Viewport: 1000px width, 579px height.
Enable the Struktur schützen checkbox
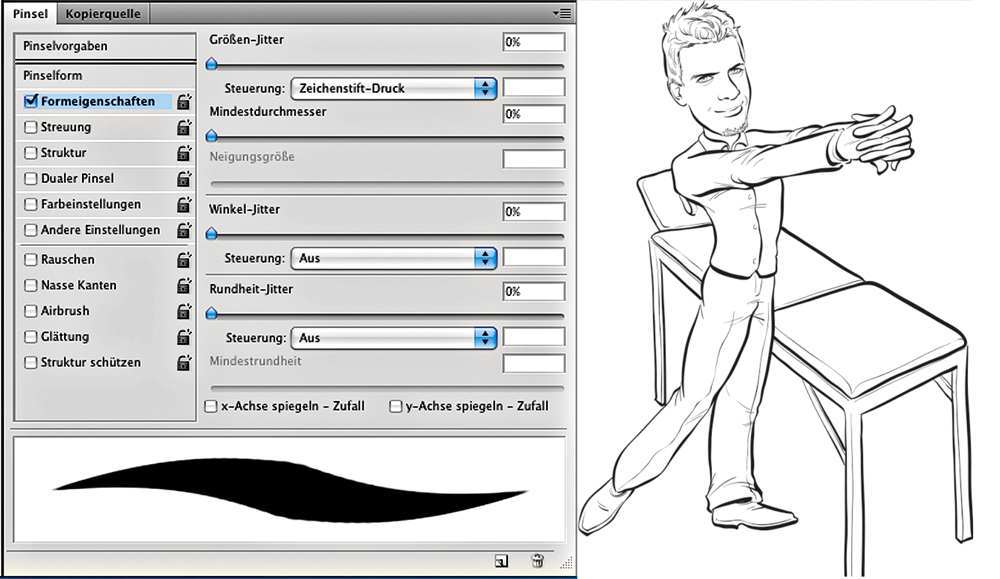pos(31,362)
